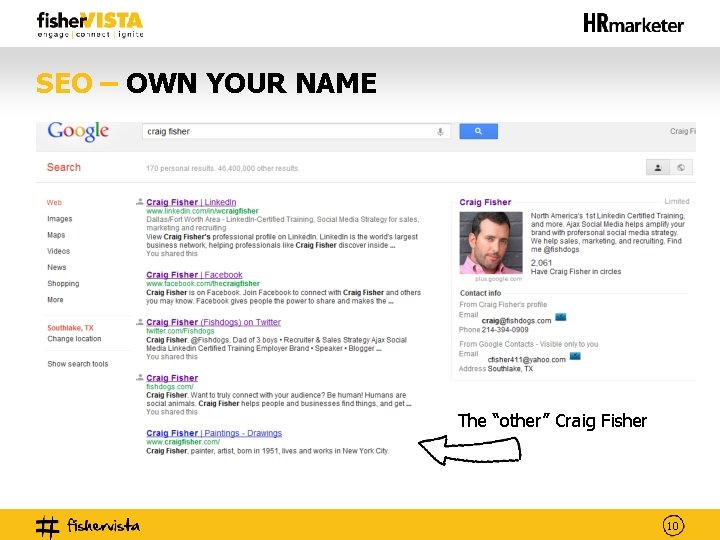Select the Images search category

coord(60,219)
